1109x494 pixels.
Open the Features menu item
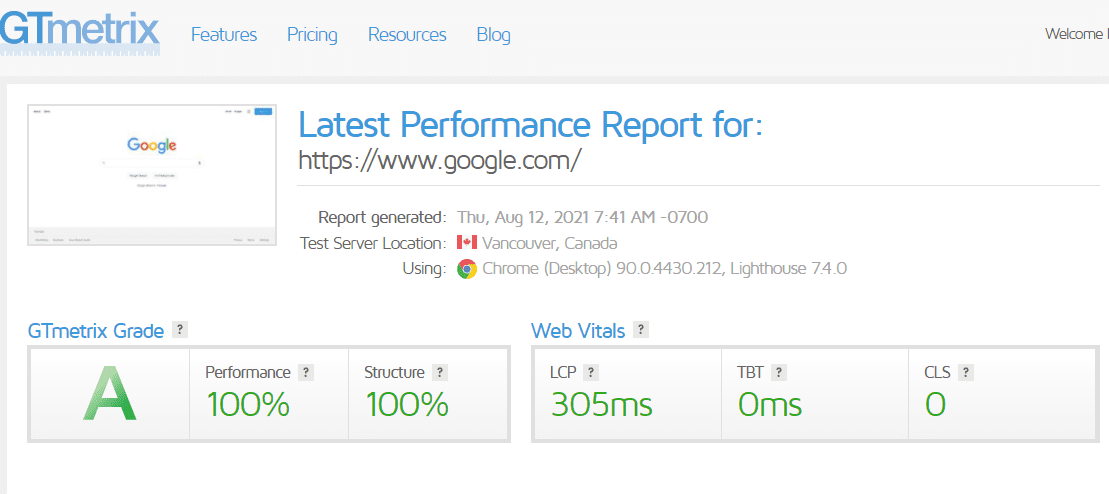pos(224,34)
